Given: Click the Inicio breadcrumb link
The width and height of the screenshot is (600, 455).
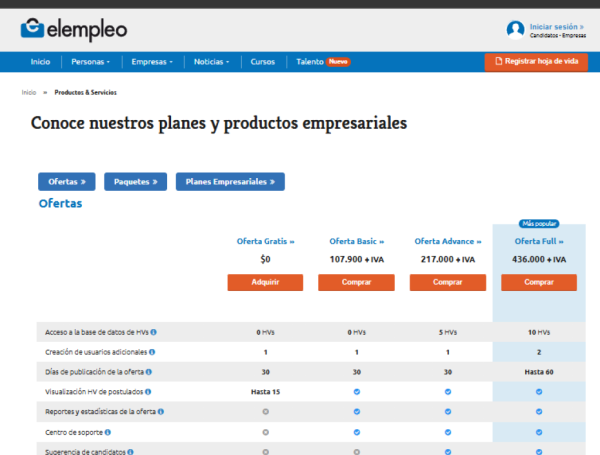Looking at the screenshot, I should (29, 92).
